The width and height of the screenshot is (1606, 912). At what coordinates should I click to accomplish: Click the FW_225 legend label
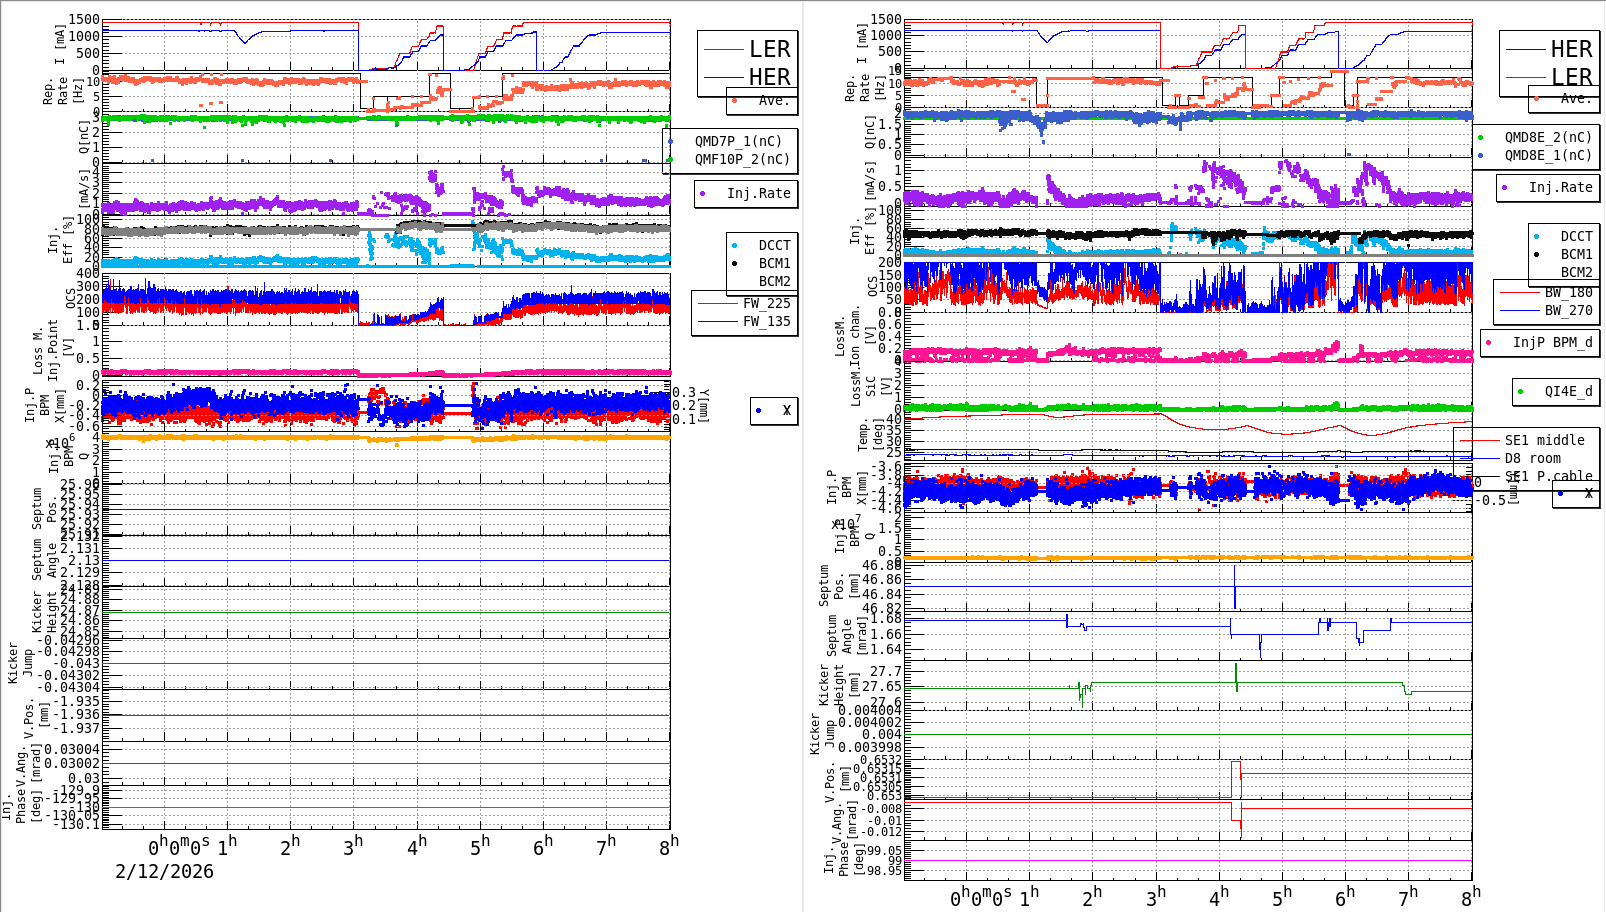766,303
